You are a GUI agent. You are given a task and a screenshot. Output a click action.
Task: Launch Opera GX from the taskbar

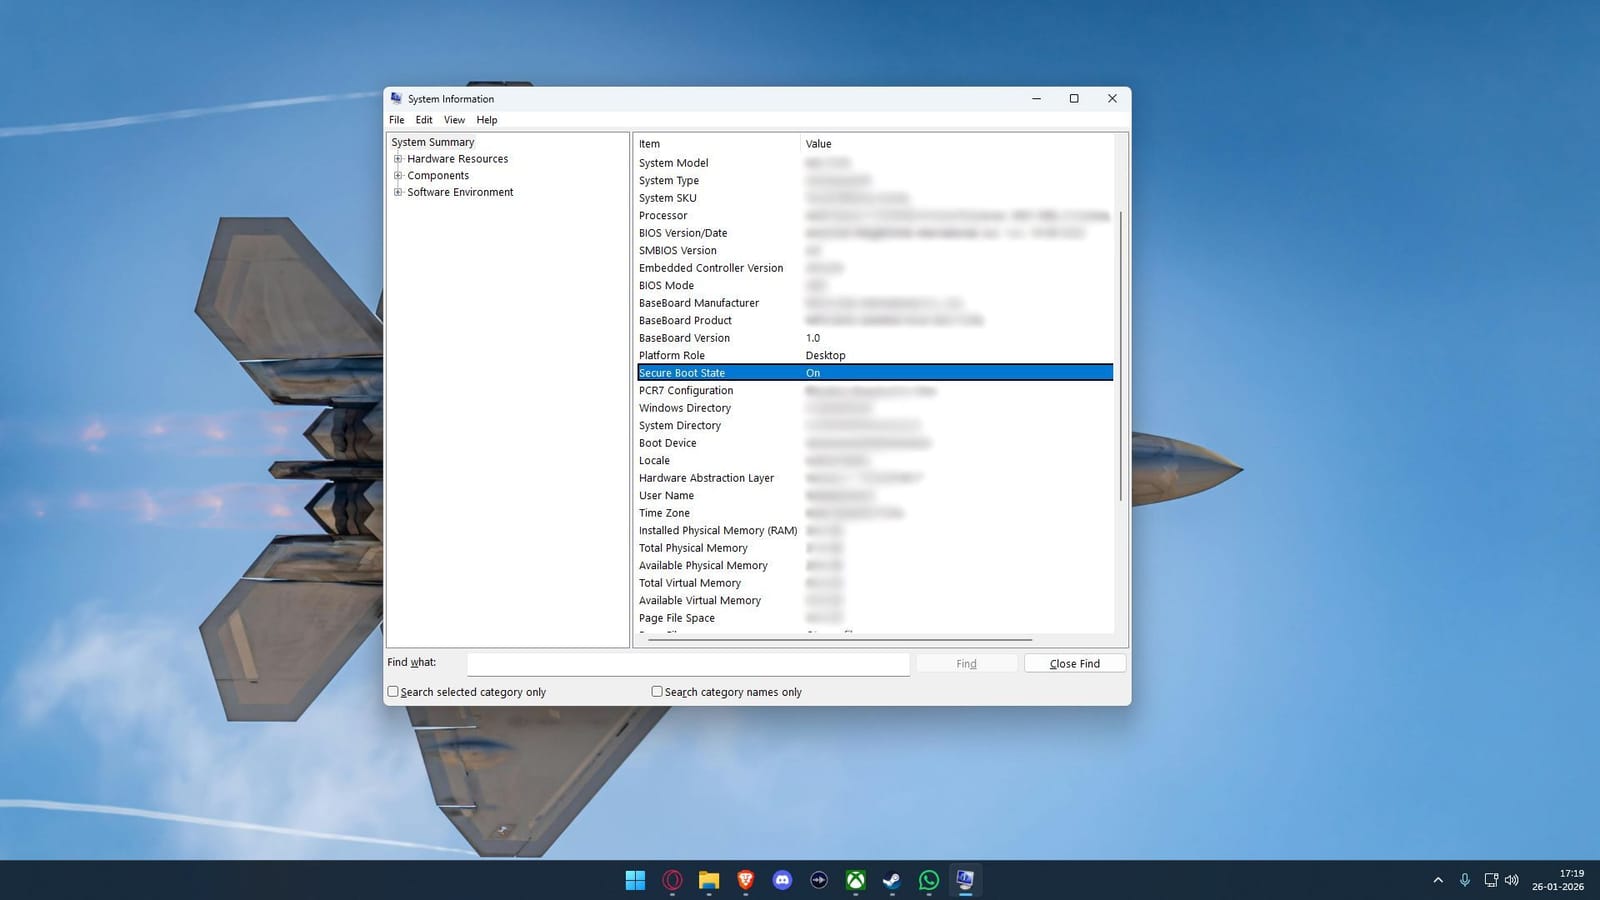(672, 880)
